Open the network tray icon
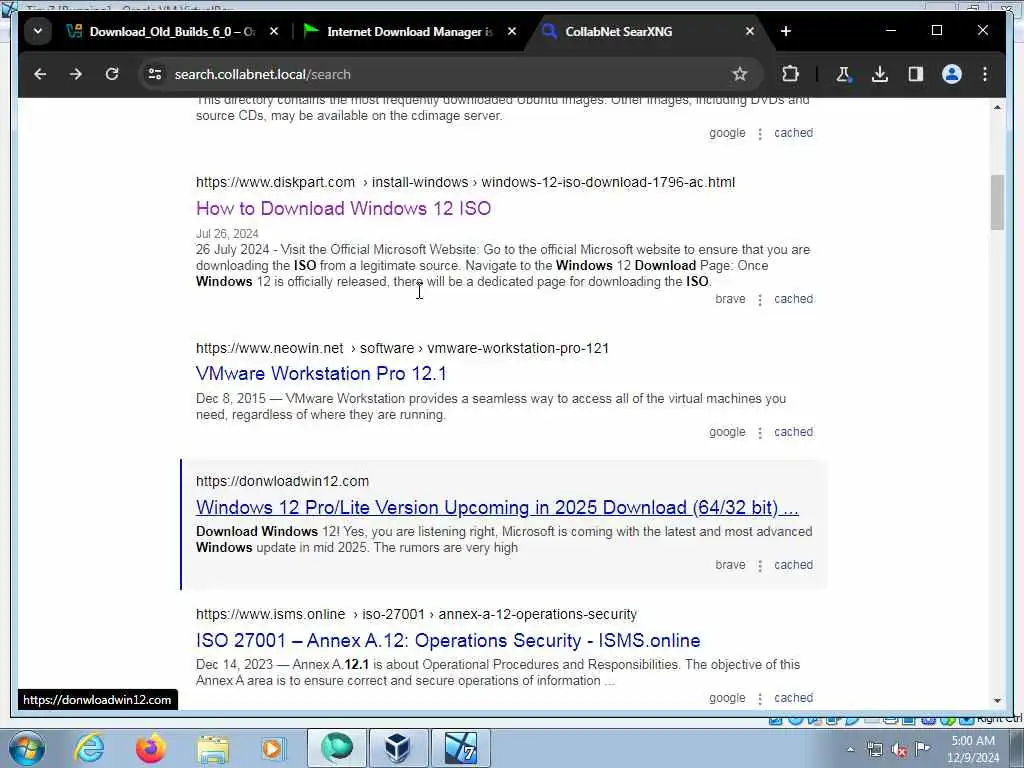Screen dimensions: 1024x768 coord(874,750)
